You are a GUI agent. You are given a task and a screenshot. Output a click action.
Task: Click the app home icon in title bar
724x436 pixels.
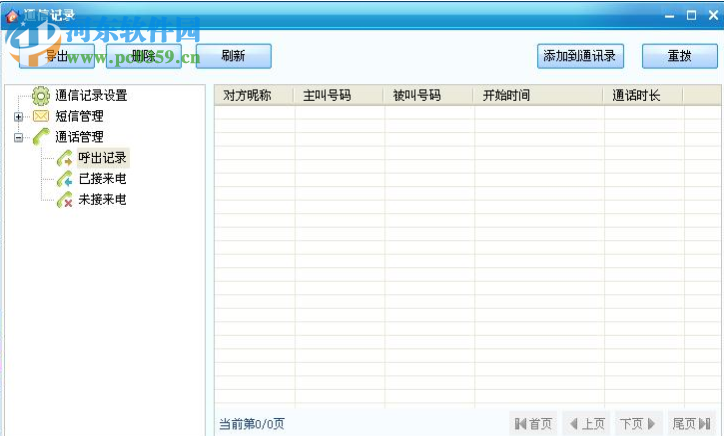[x=12, y=16]
